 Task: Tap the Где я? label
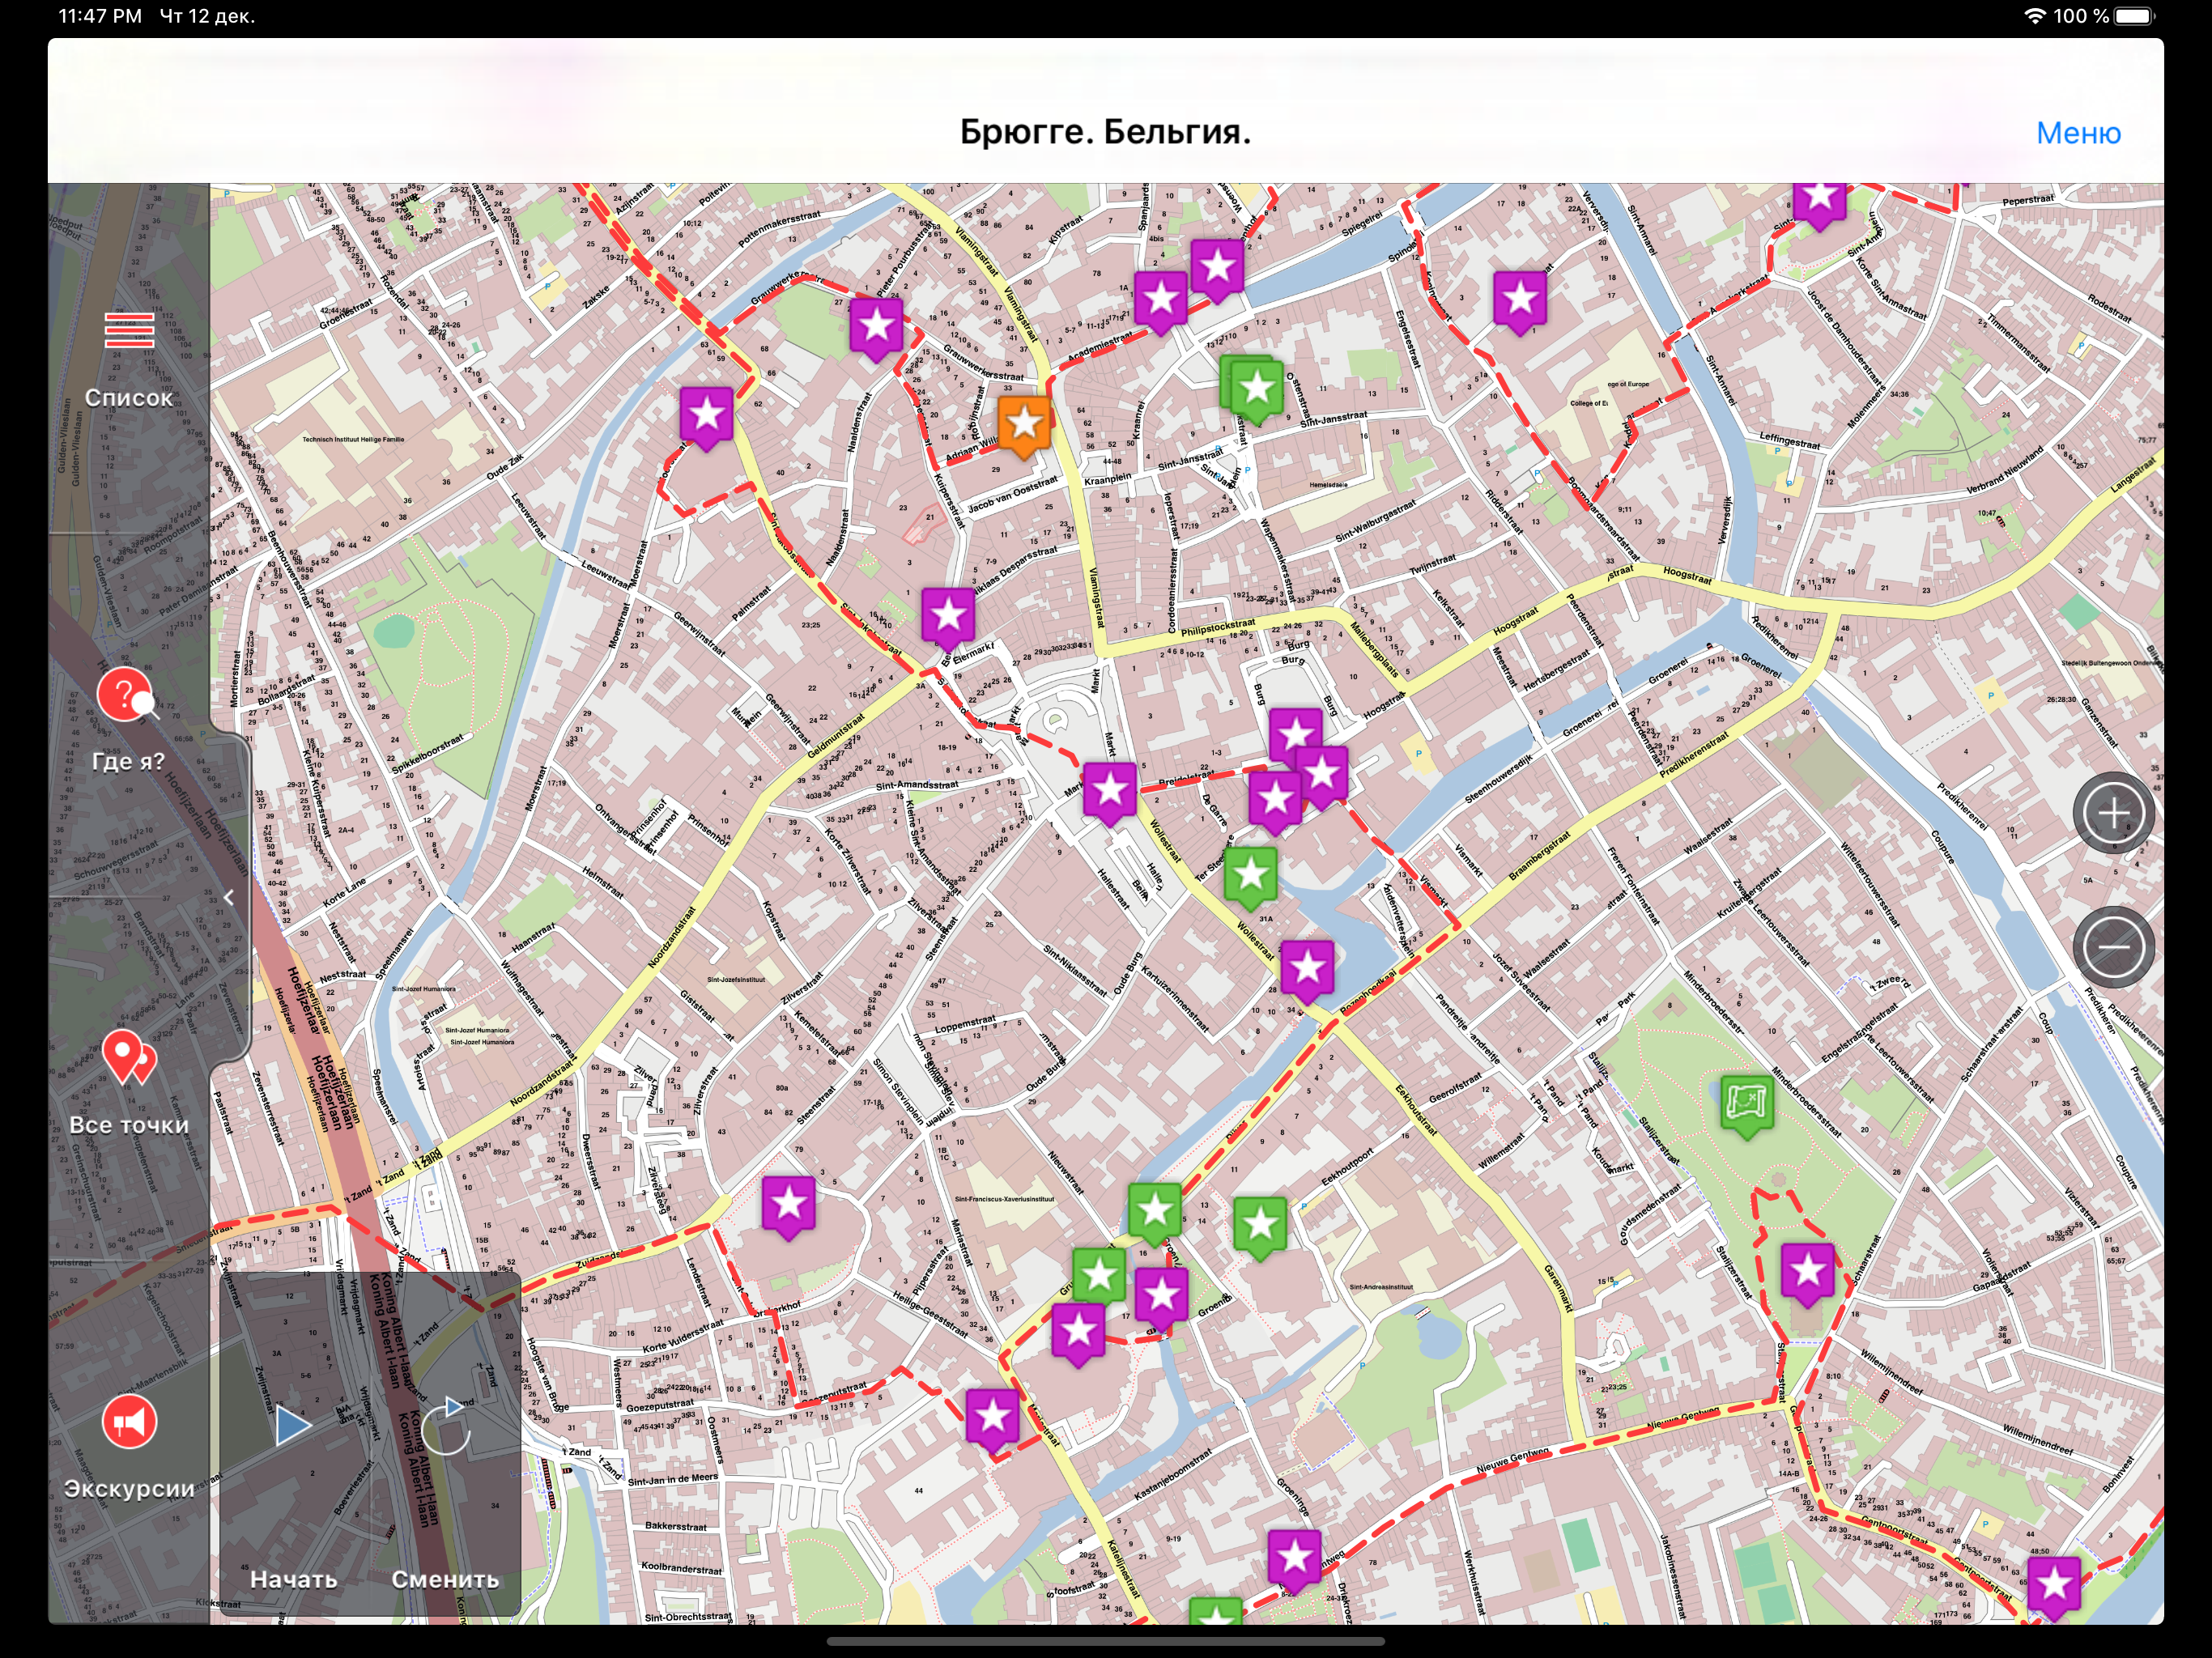[x=128, y=762]
